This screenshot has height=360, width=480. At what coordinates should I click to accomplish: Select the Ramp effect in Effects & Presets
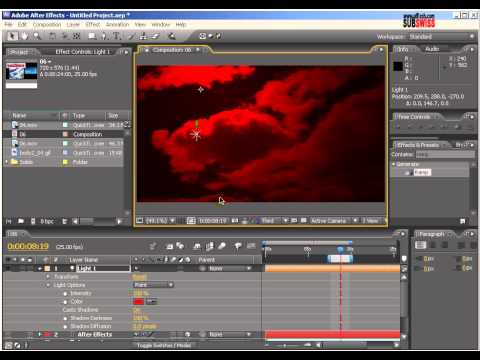[422, 172]
